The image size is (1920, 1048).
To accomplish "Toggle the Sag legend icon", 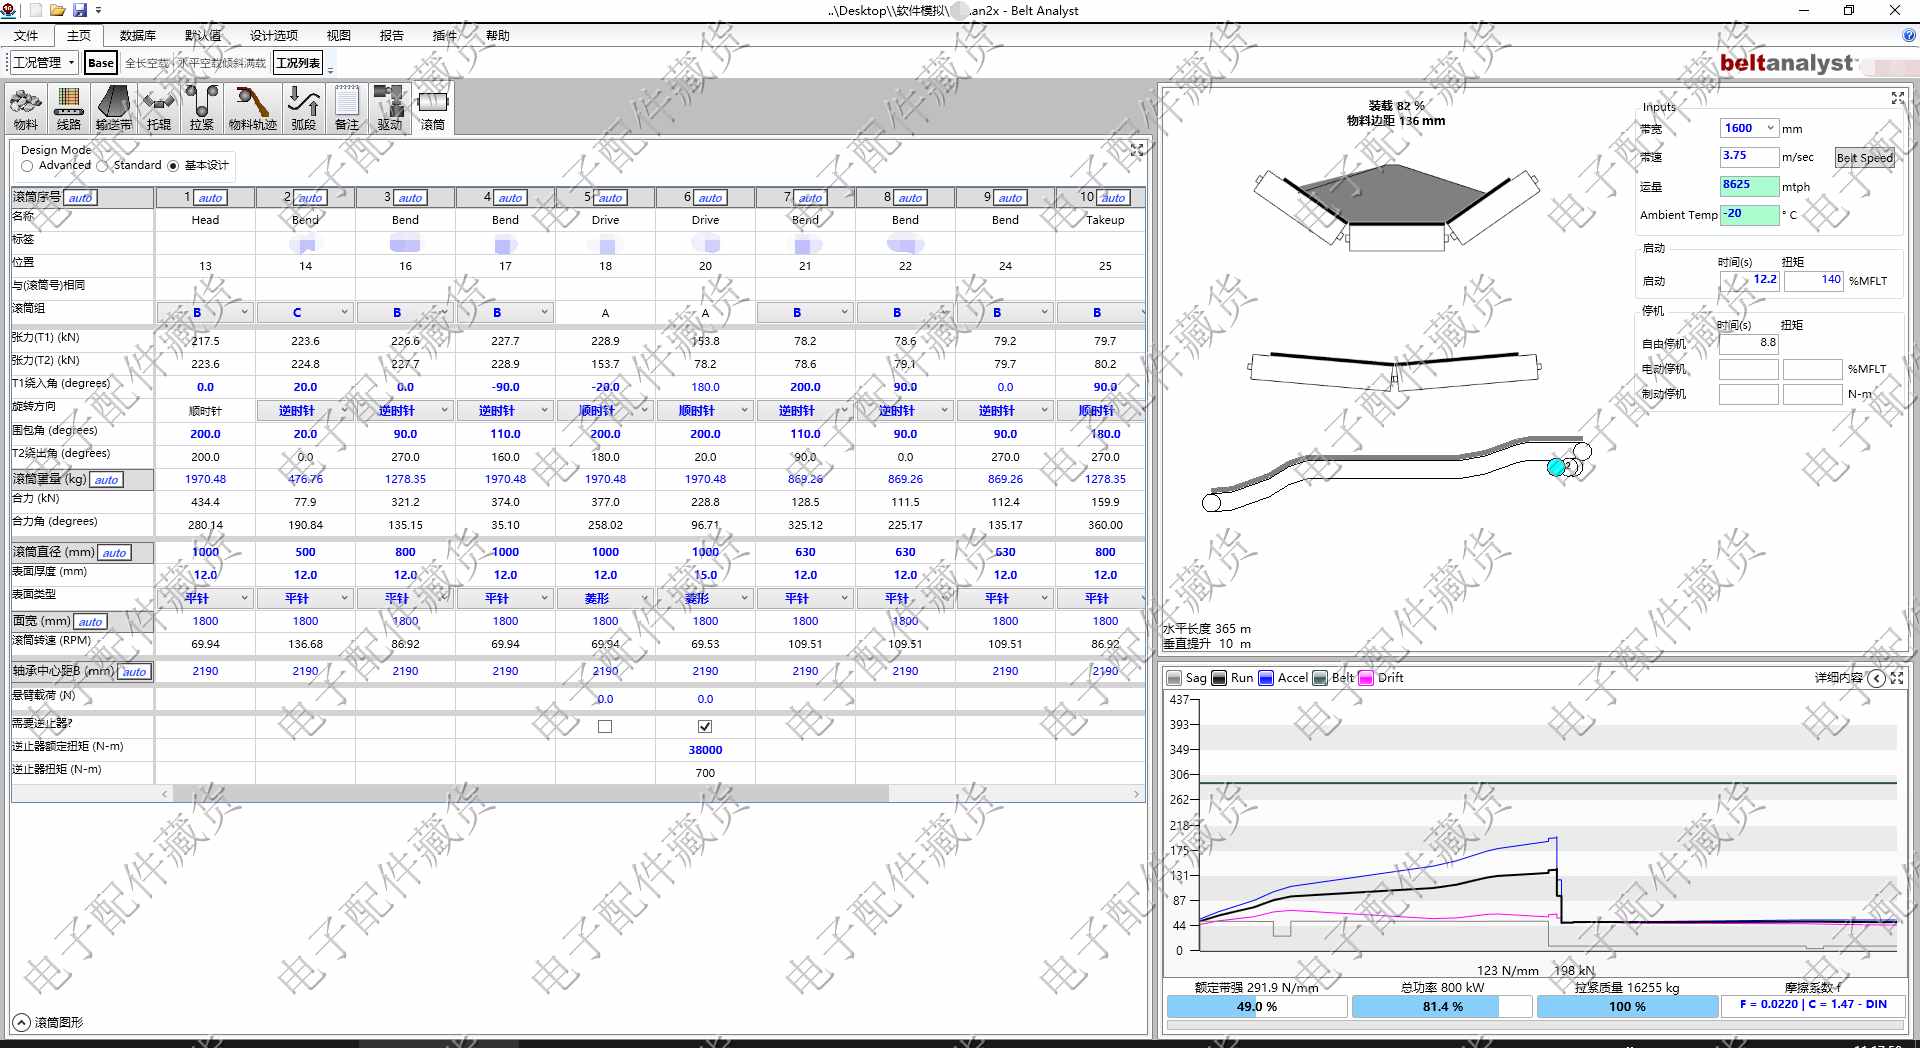I will [1174, 678].
